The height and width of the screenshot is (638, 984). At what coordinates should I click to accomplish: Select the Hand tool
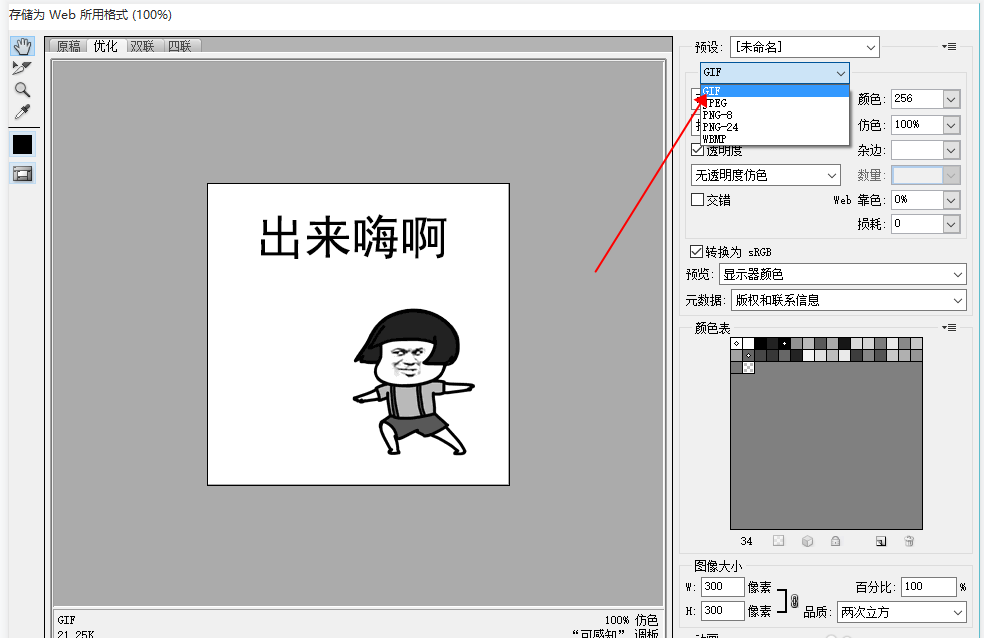[x=23, y=46]
